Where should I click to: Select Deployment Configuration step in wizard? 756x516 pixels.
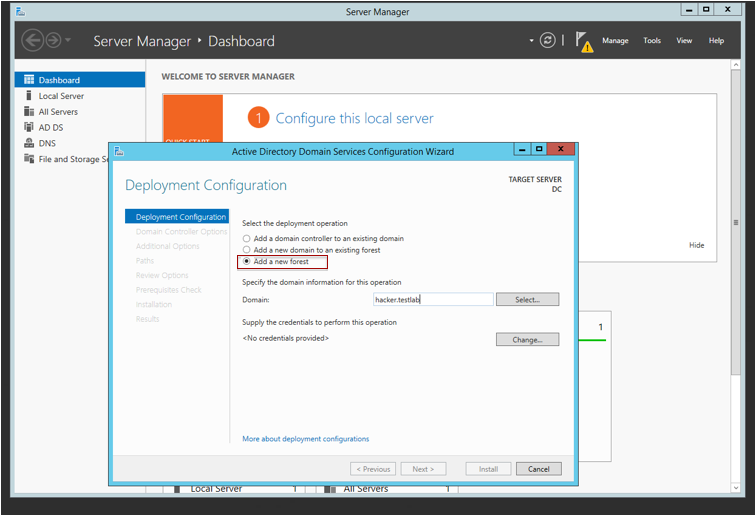pos(177,217)
